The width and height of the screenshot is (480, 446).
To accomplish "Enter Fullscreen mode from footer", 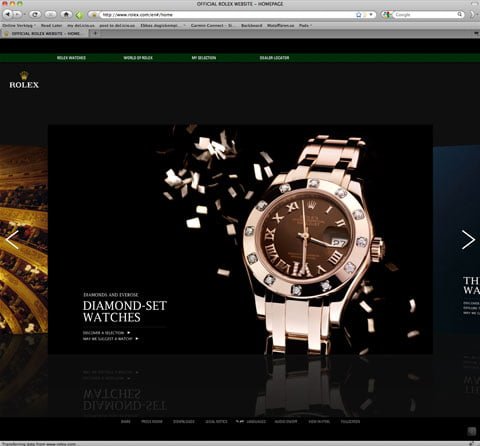I will pos(350,422).
